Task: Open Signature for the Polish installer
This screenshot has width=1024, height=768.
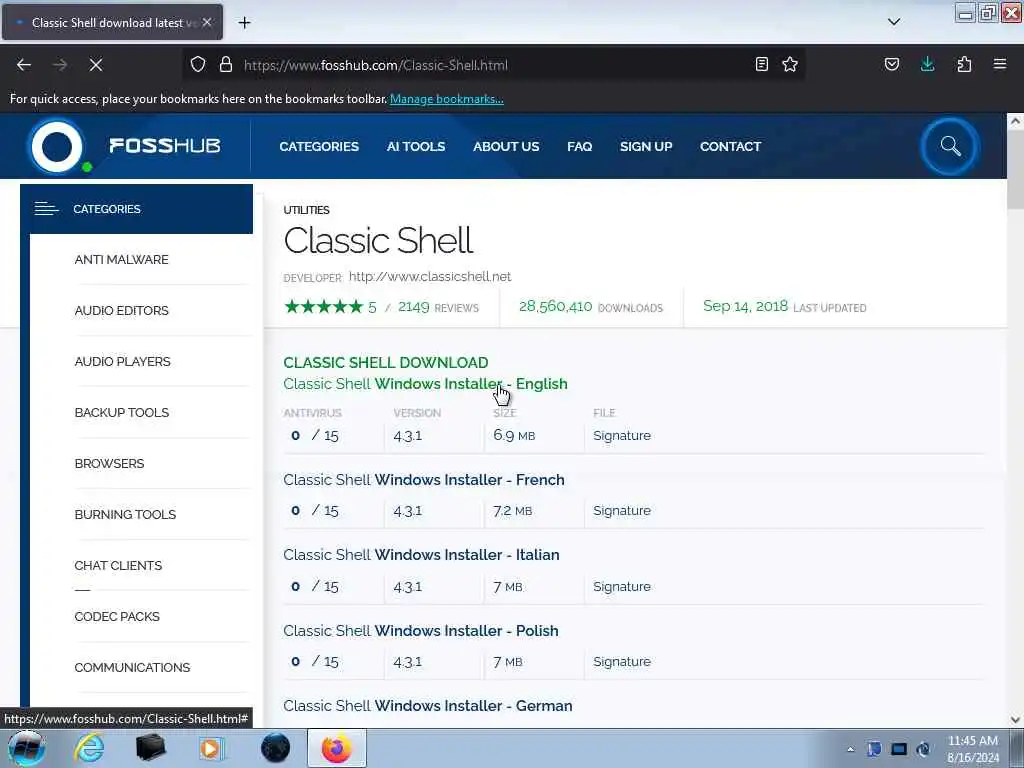Action: coord(622,661)
